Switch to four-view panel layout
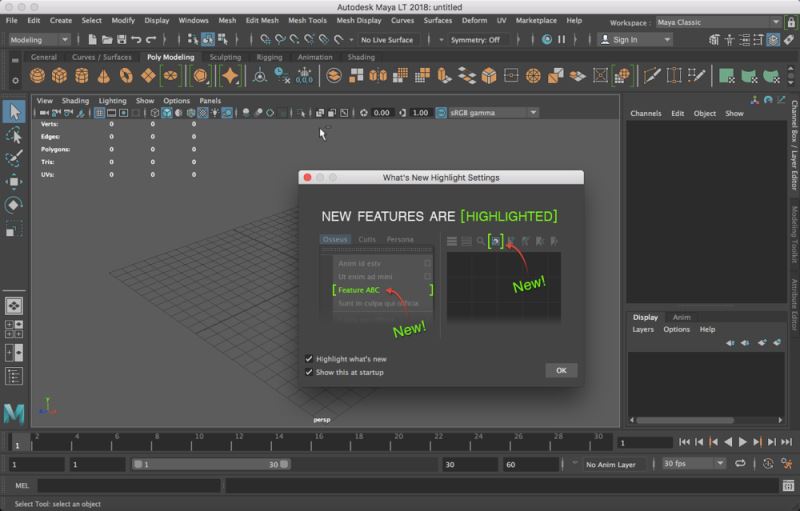The height and width of the screenshot is (511, 800). tap(14, 329)
